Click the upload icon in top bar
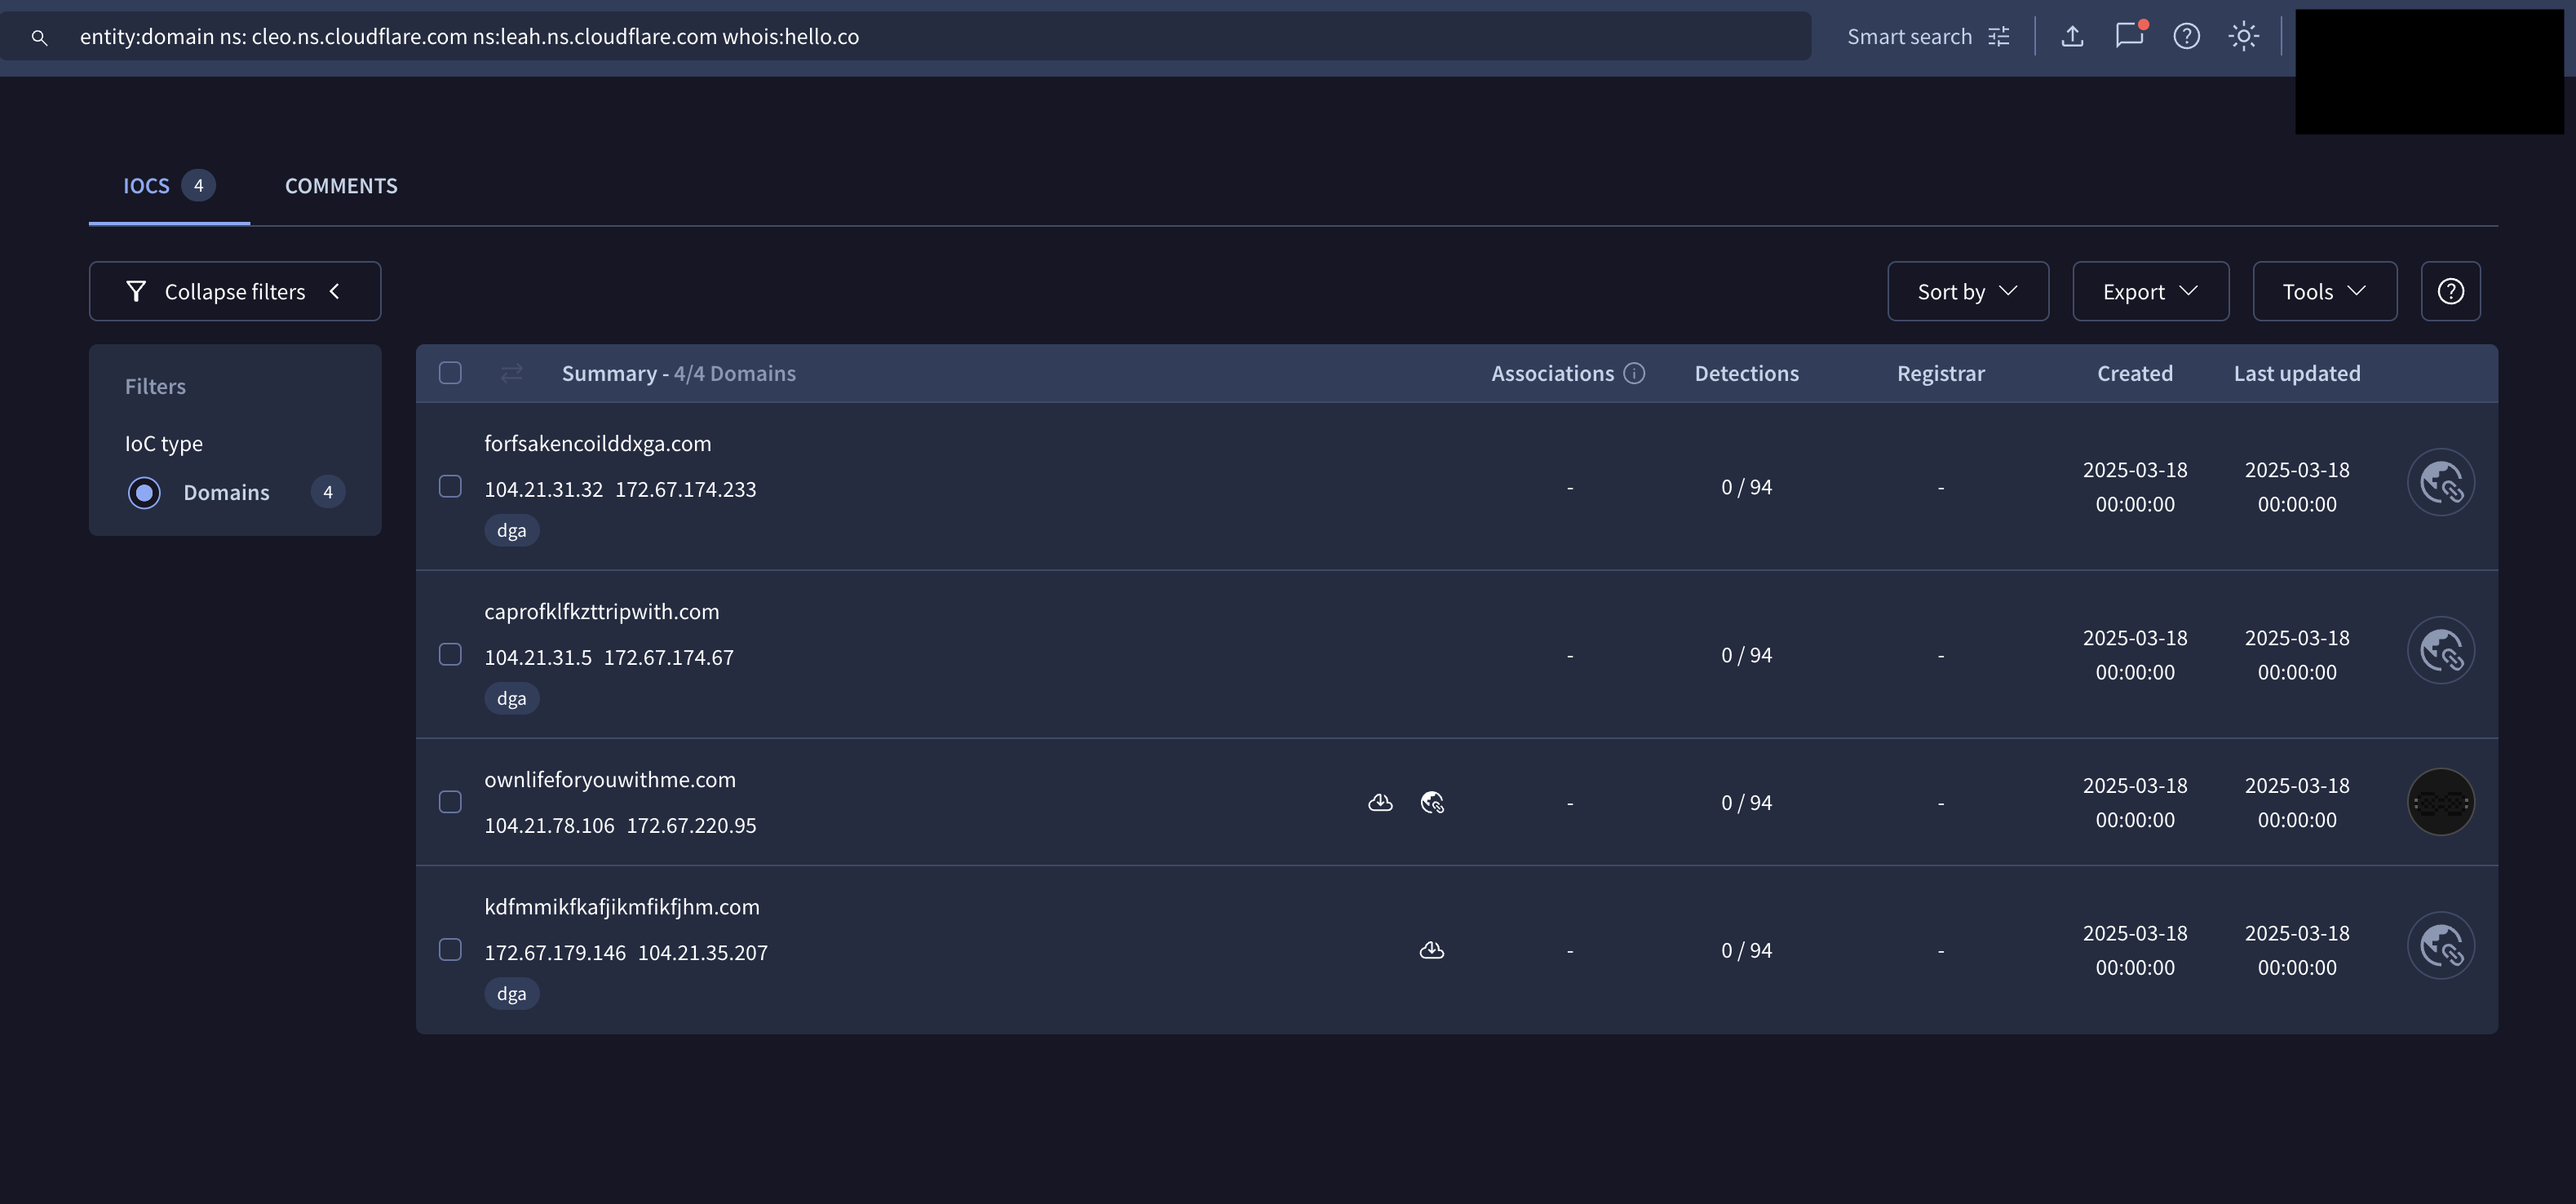2576x1204 pixels. click(2072, 37)
